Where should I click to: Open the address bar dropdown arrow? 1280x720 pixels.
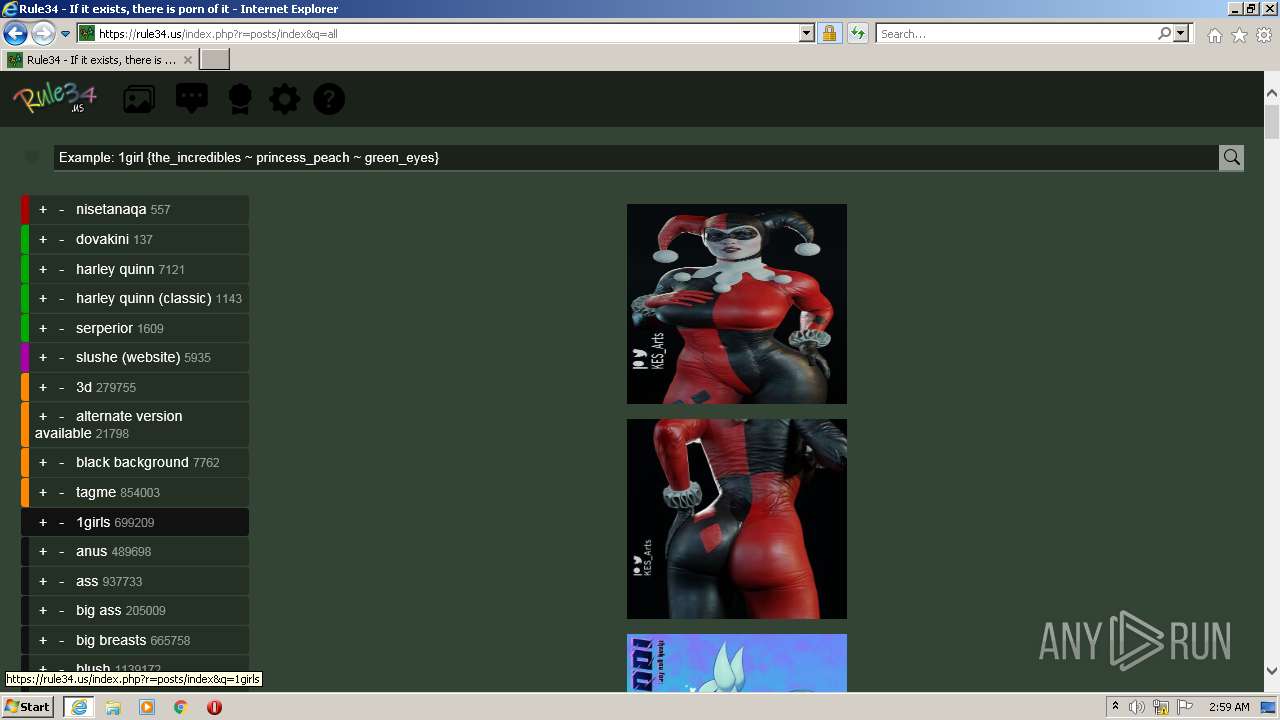click(x=807, y=33)
